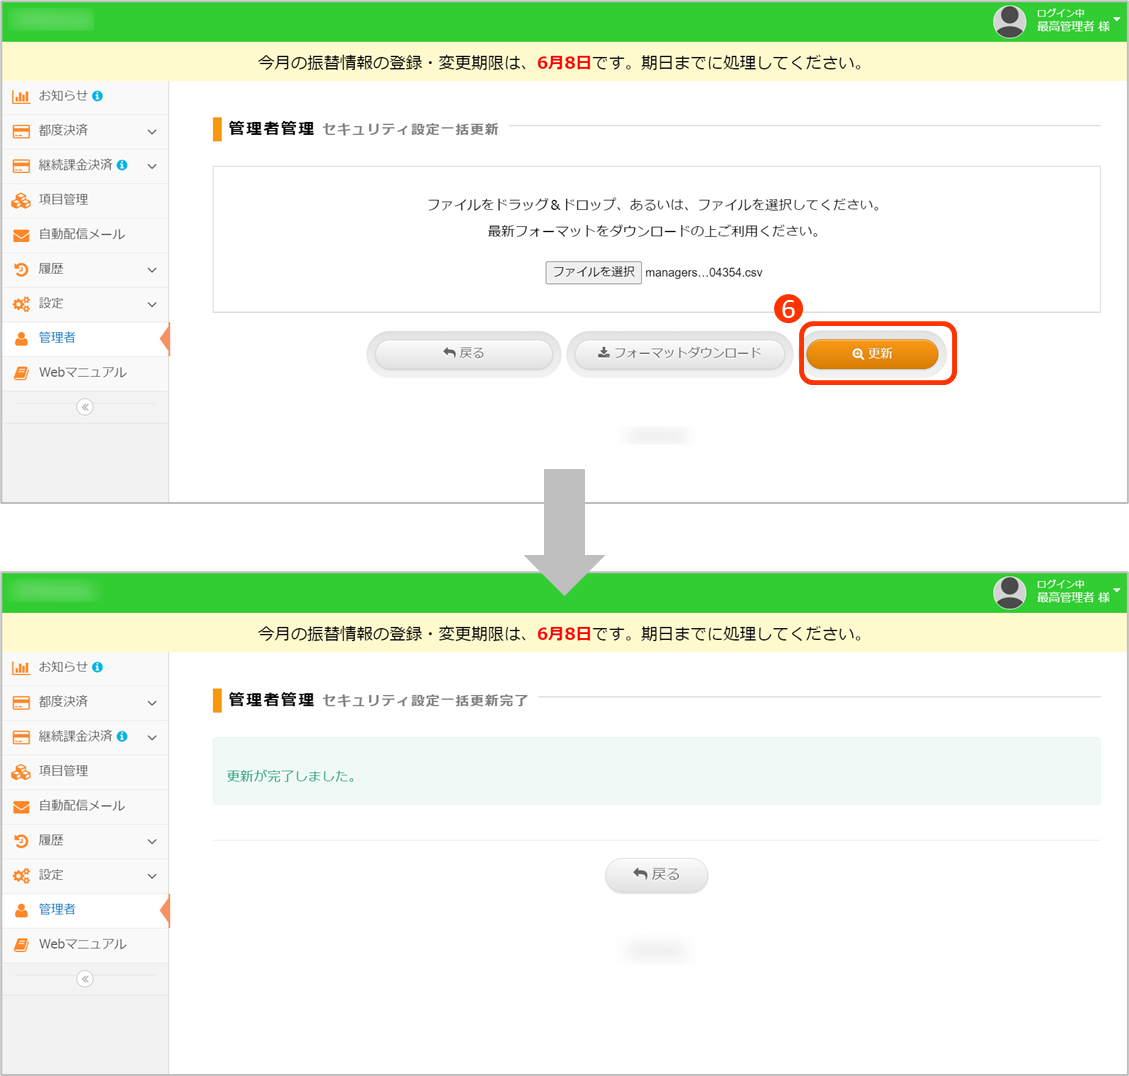The width and height of the screenshot is (1129, 1076).
Task: Click the 設定 gears icon on completion page
Action: [x=20, y=876]
